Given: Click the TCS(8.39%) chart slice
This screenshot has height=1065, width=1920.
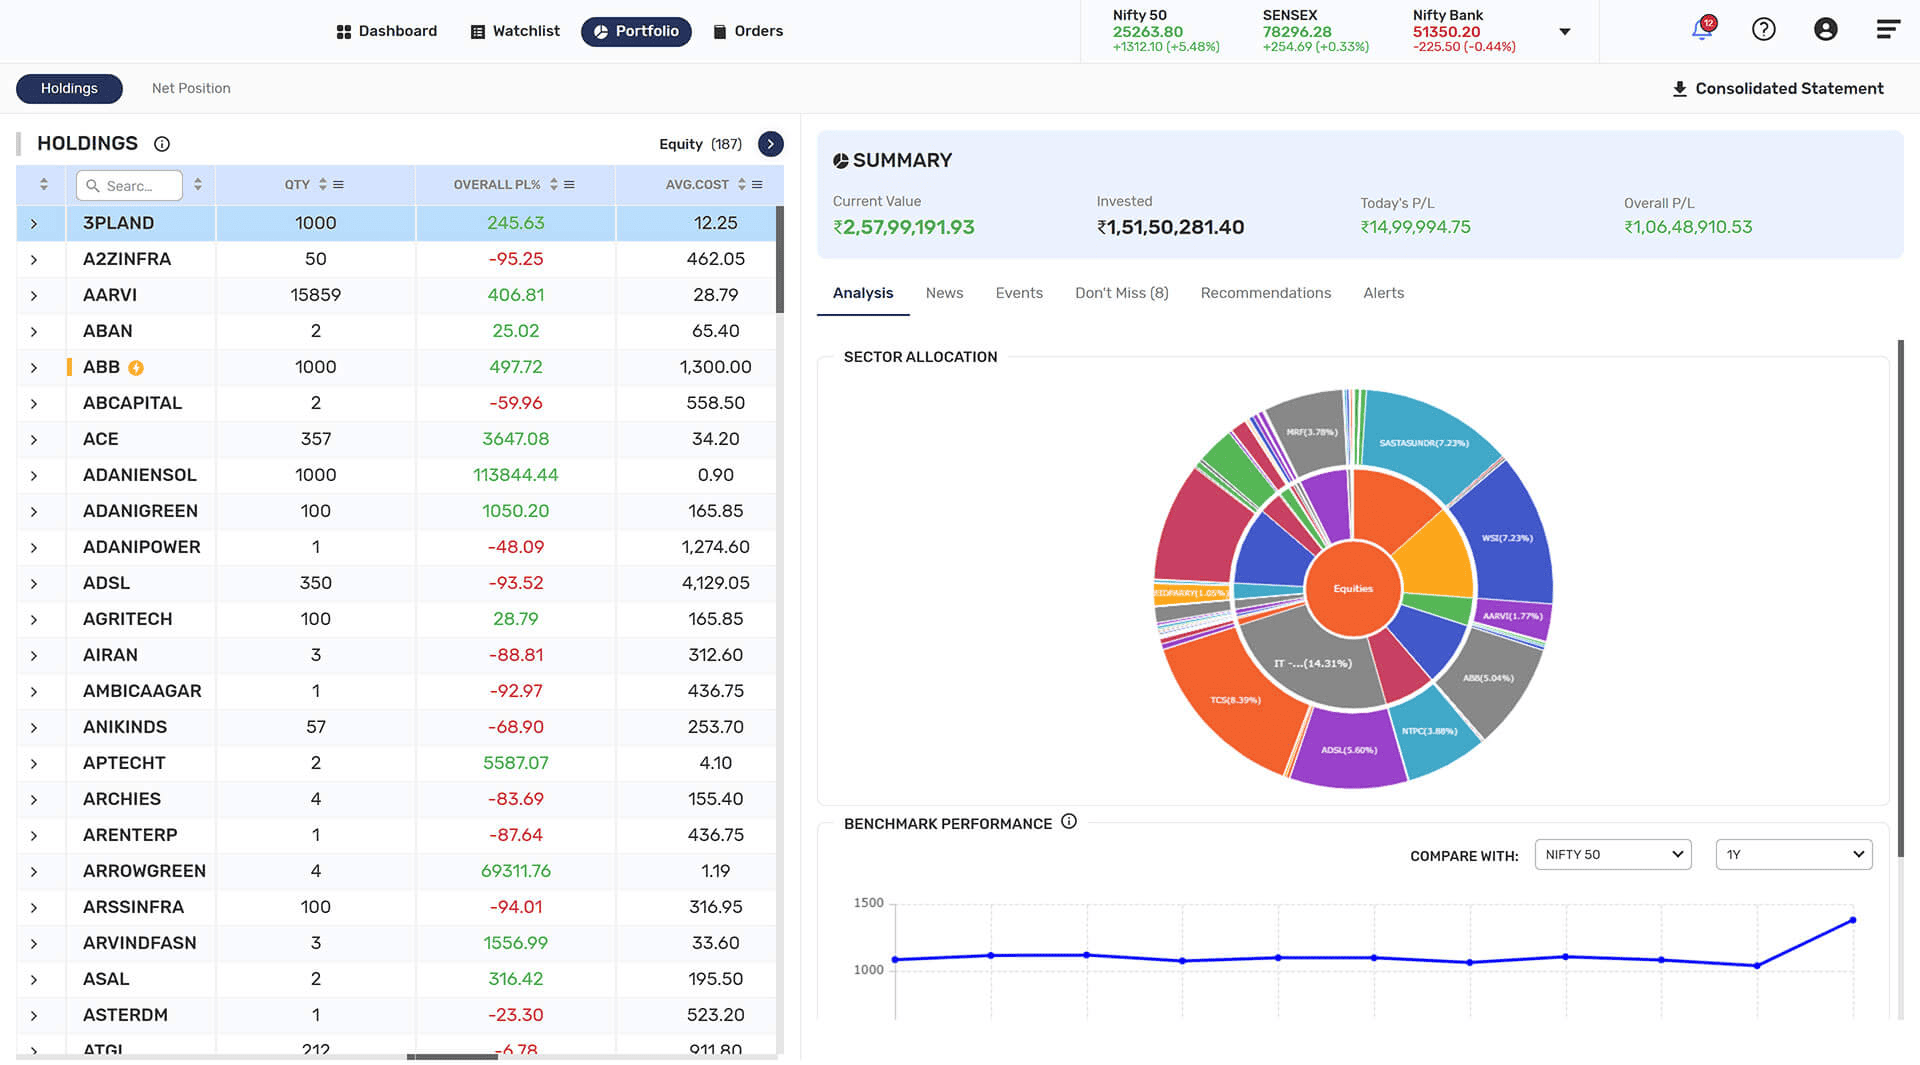Looking at the screenshot, I should (x=1236, y=701).
